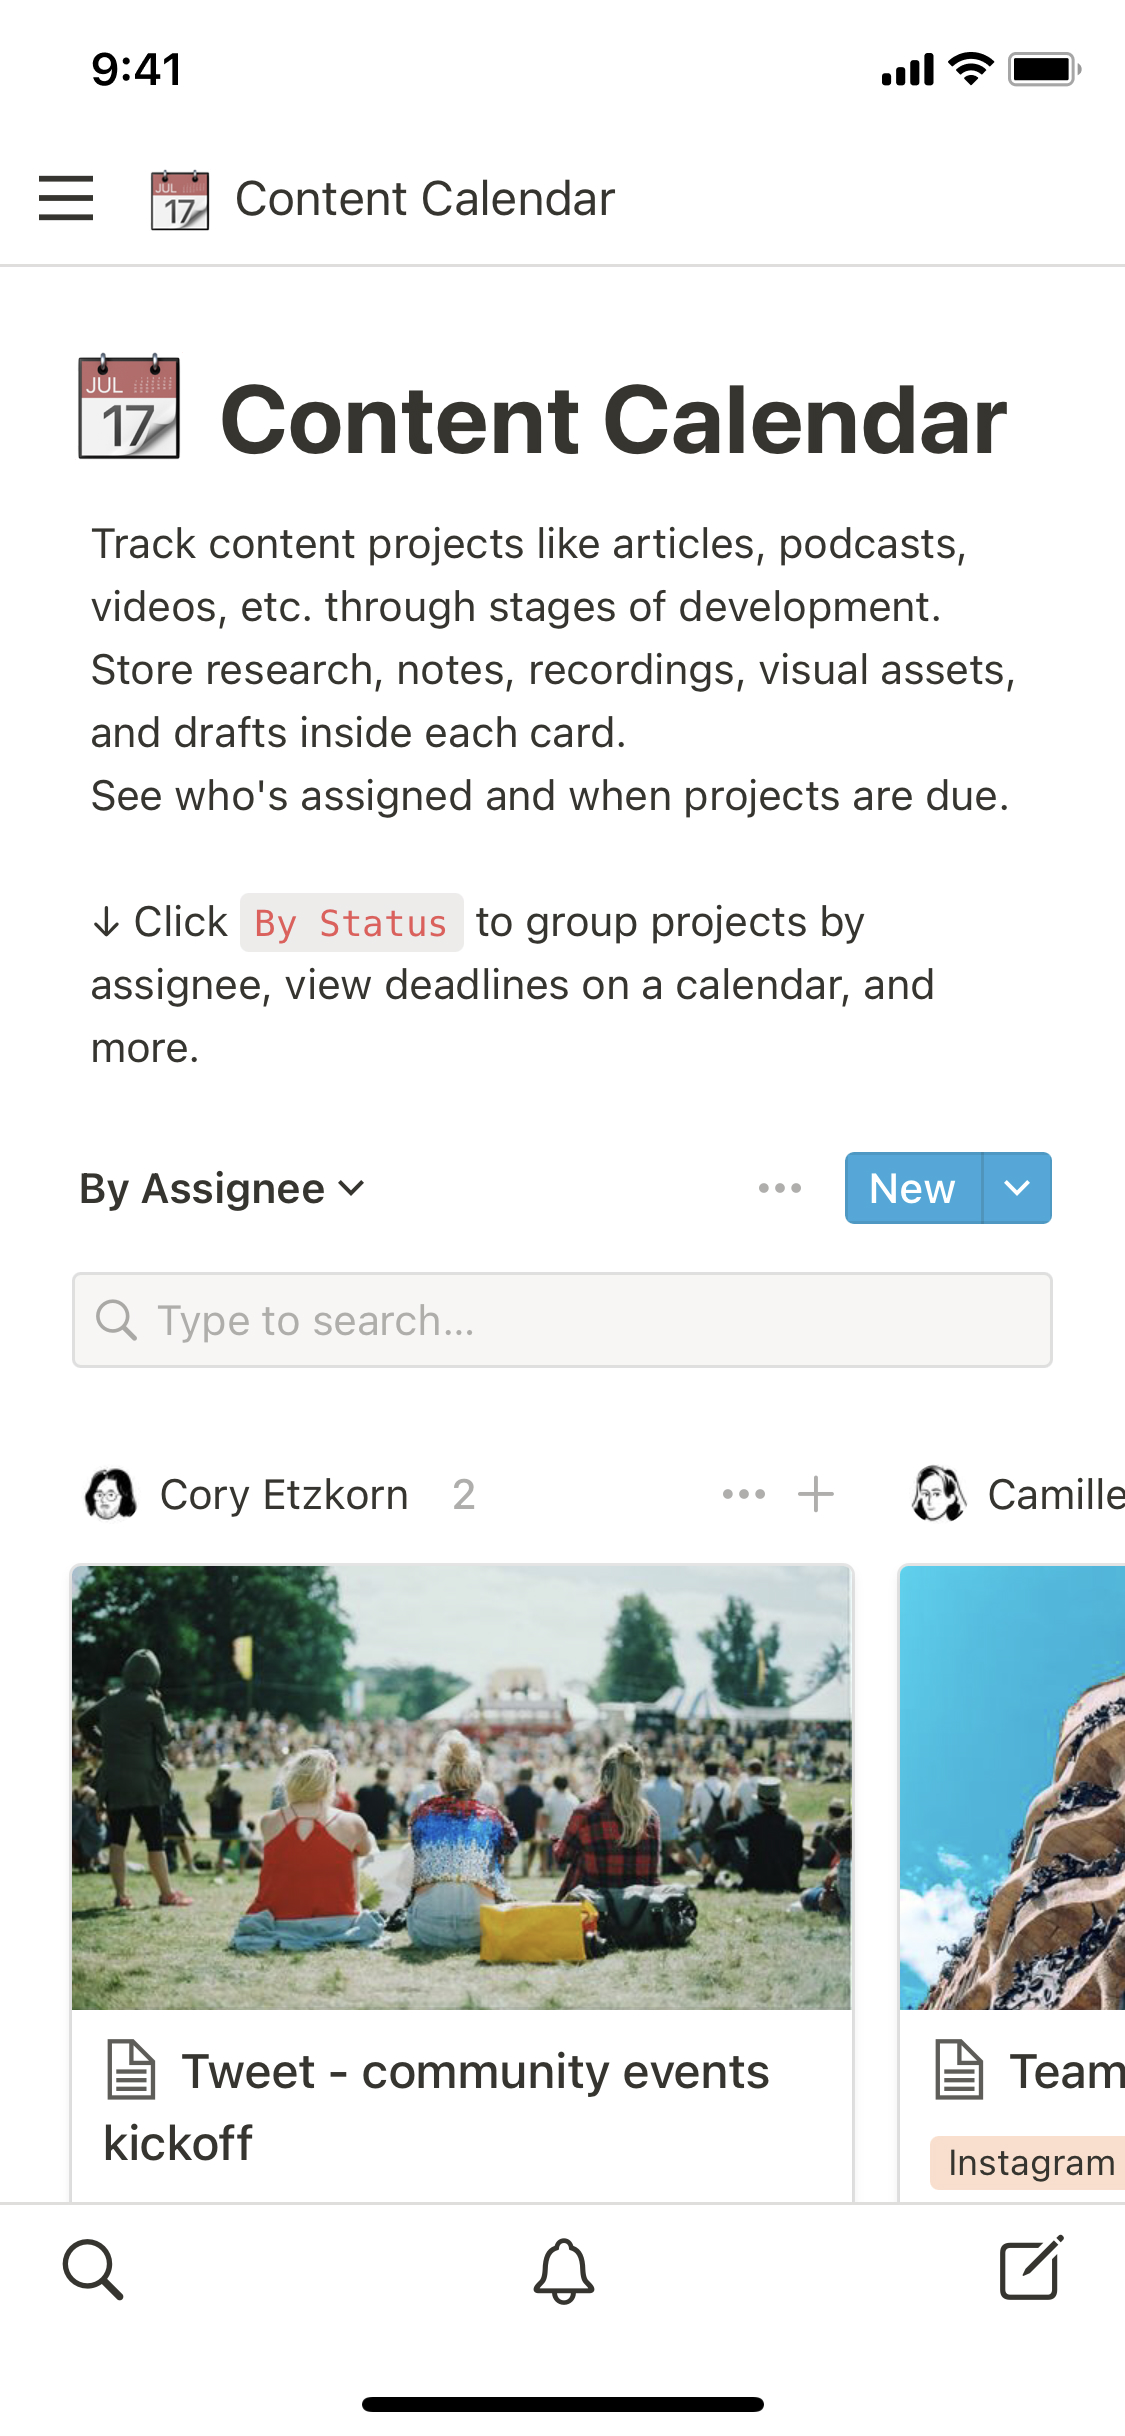
Task: Open Cory Etzkorn group options ellipsis
Action: [744, 1495]
